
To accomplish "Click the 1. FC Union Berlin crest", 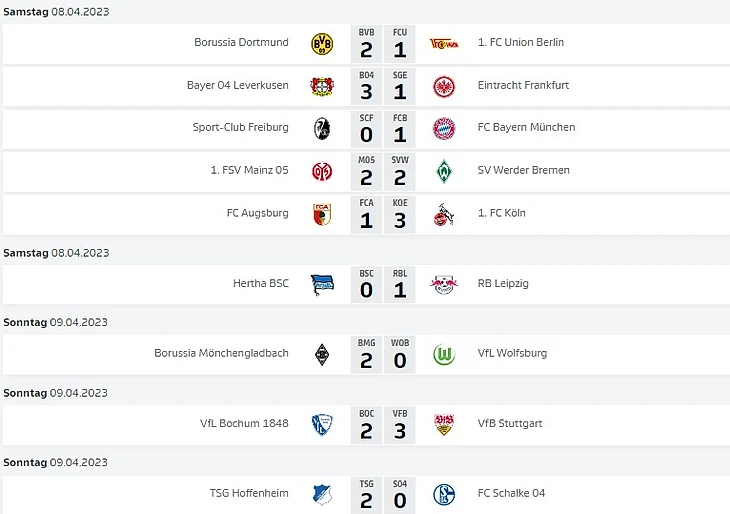I will click(x=443, y=43).
